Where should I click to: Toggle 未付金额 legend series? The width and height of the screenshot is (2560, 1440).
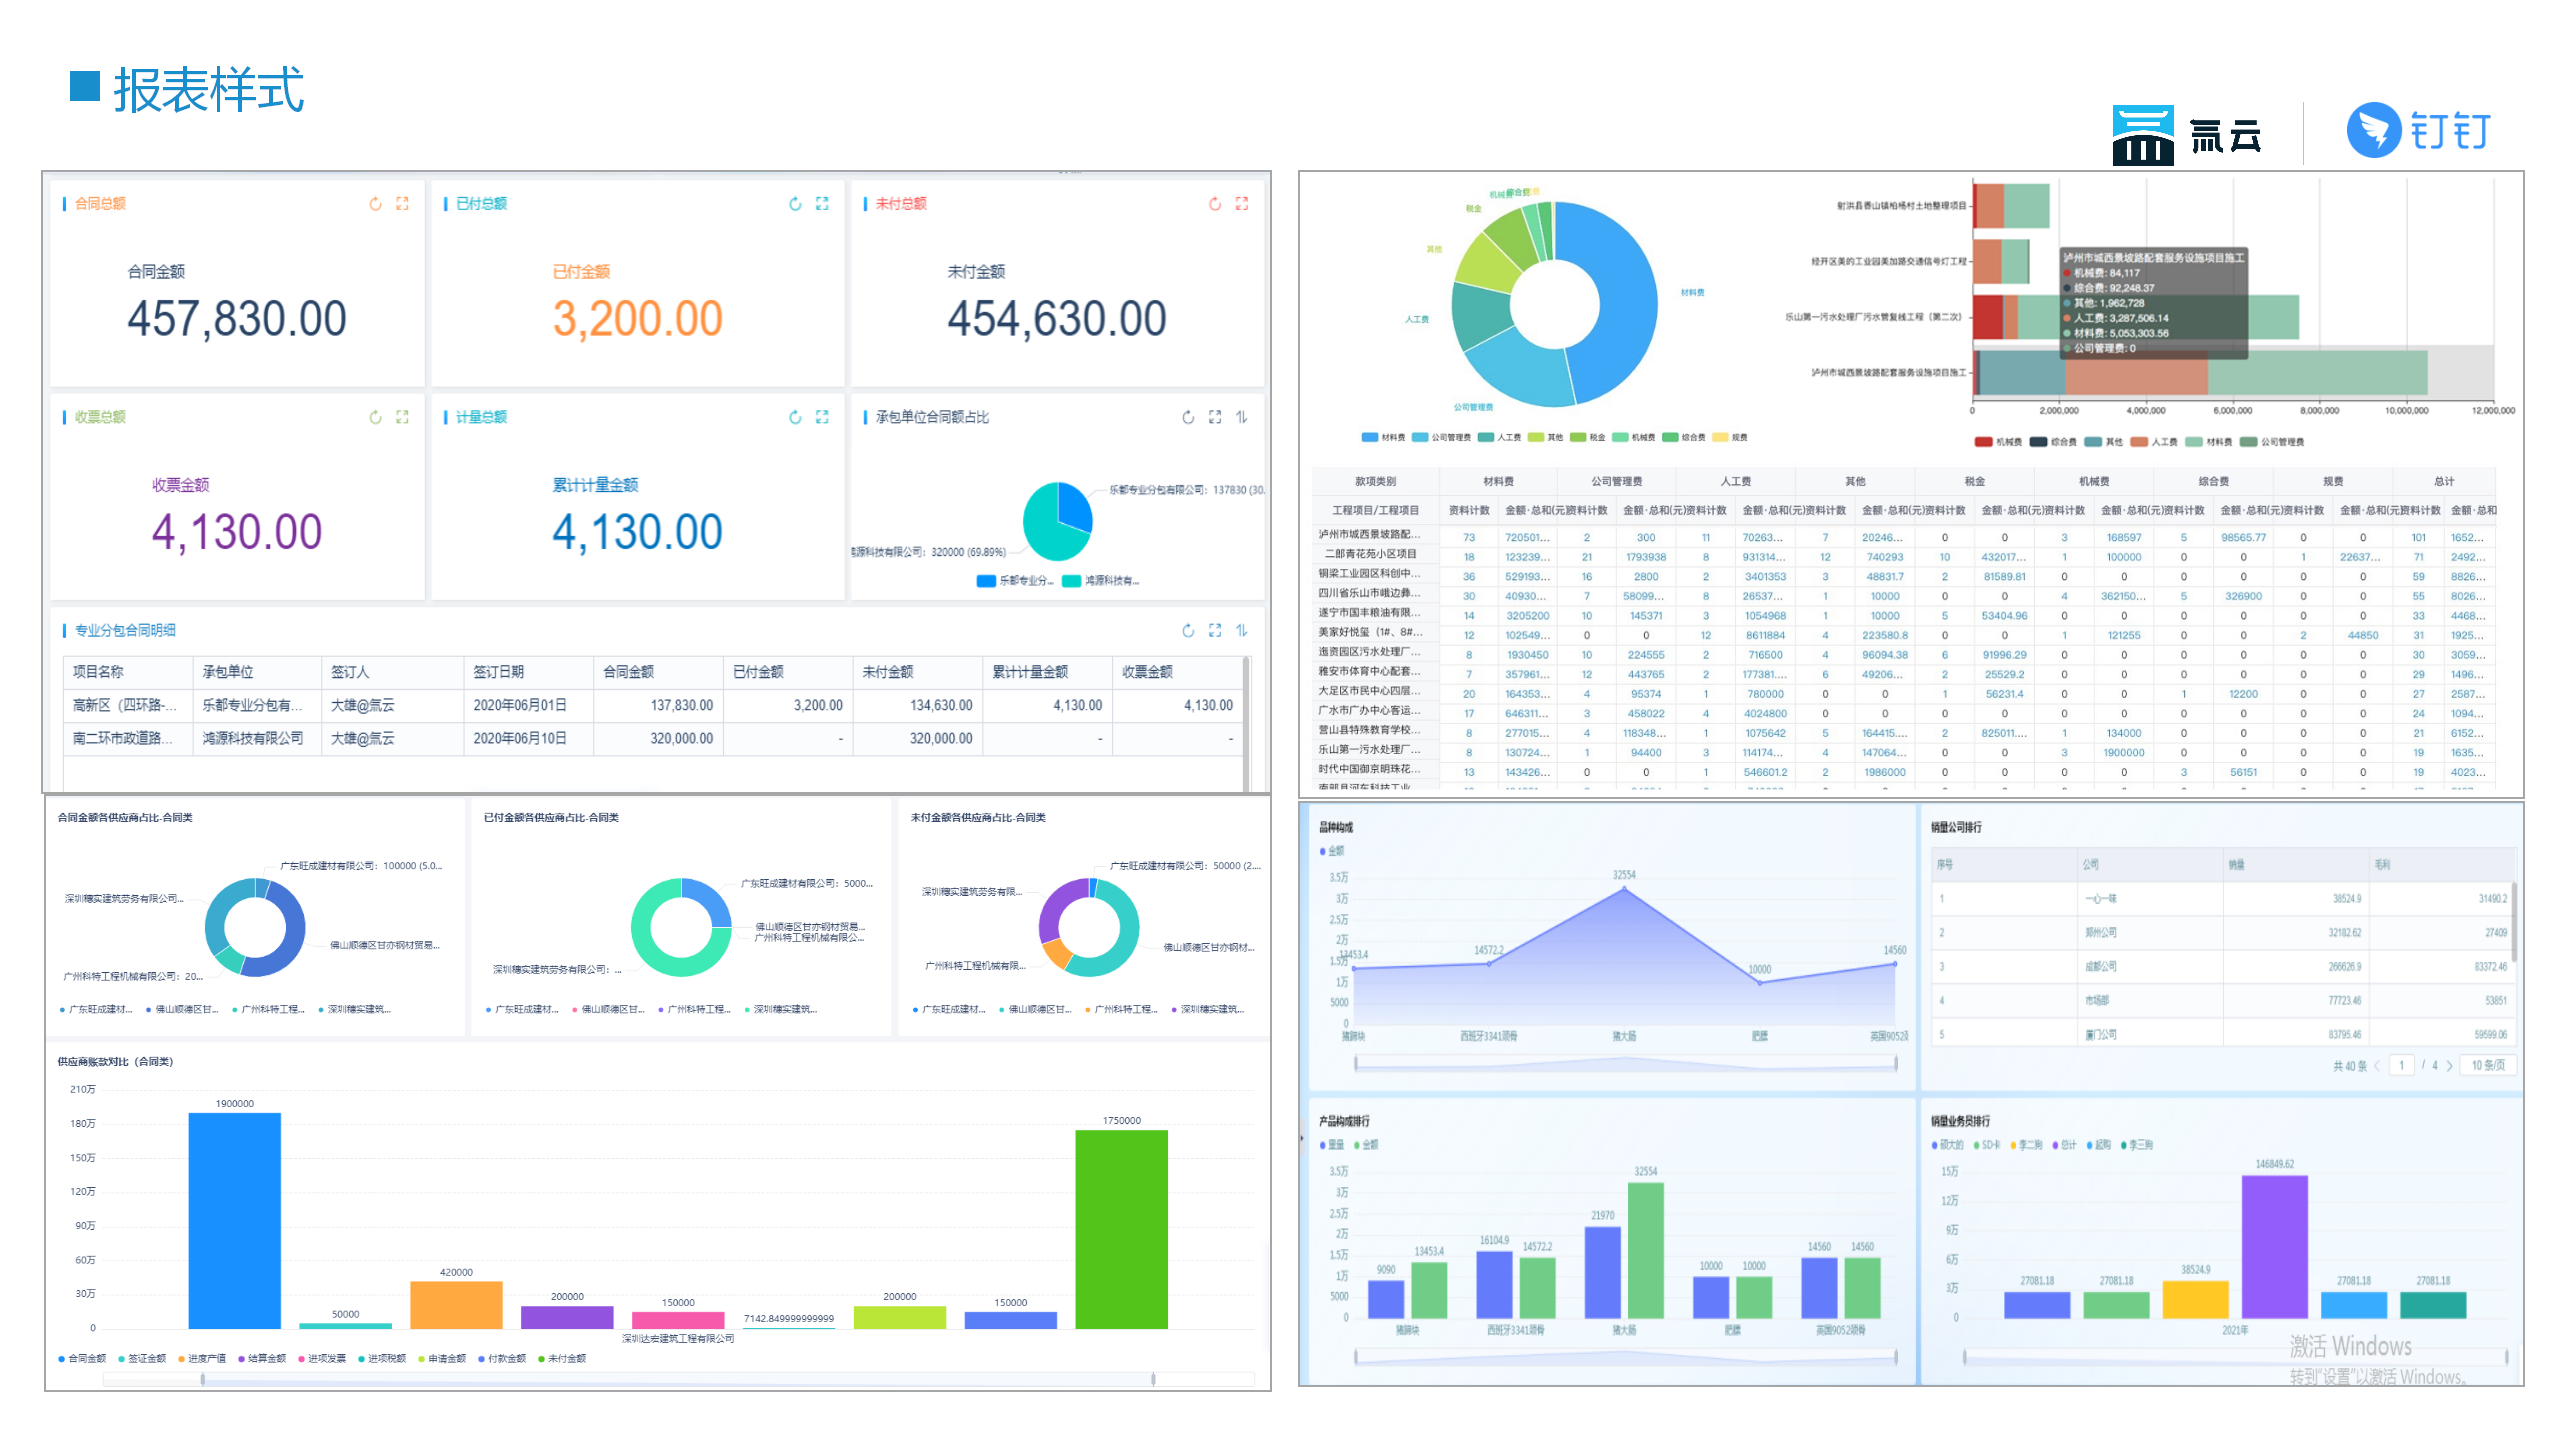tap(563, 1359)
